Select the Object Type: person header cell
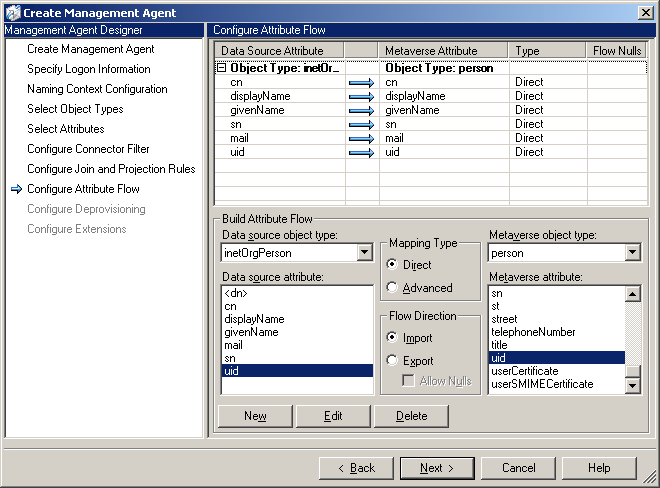The height and width of the screenshot is (488, 660). 444,68
